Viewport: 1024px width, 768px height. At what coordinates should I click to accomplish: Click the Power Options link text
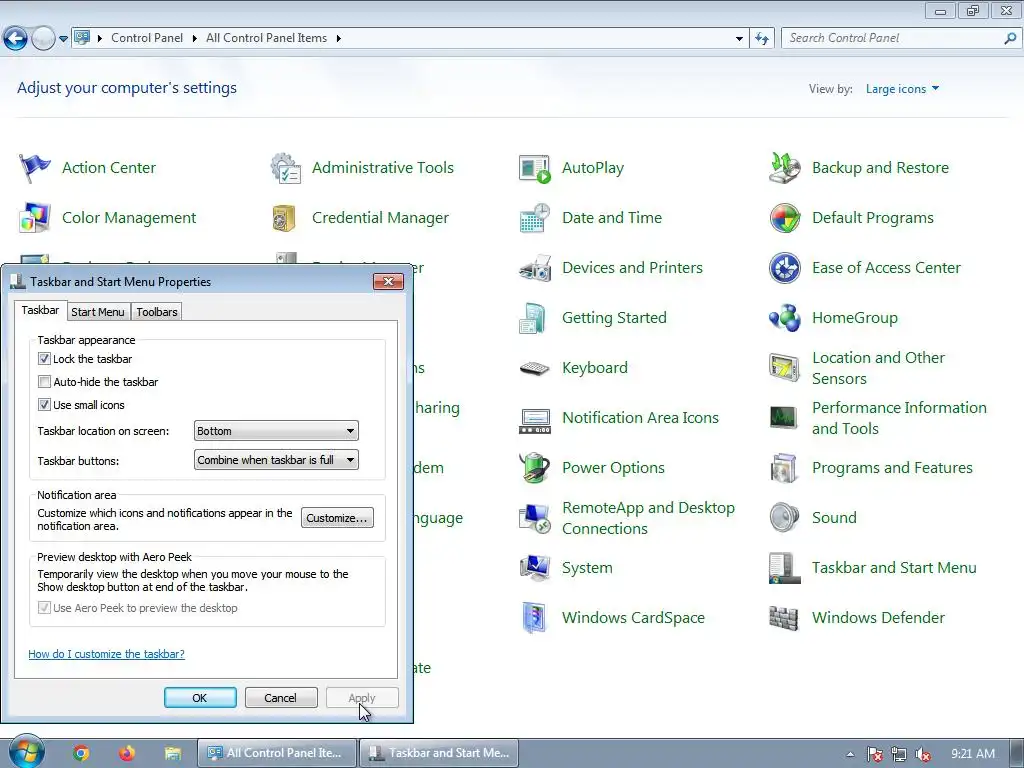[x=613, y=468]
